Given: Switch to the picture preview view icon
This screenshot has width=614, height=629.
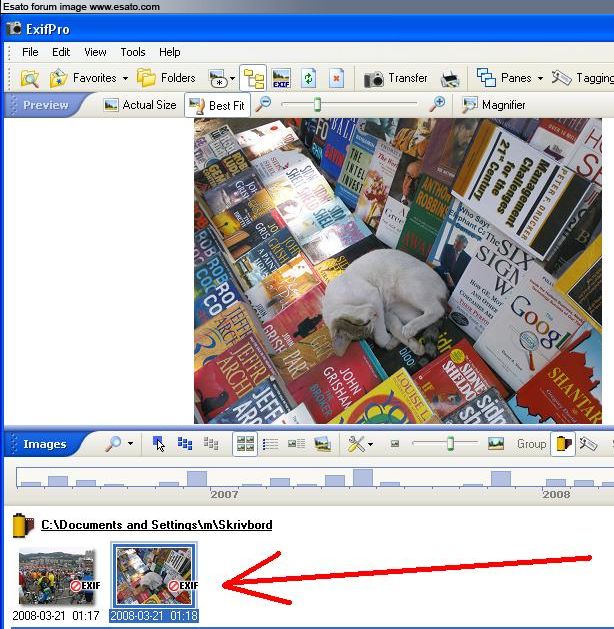Looking at the screenshot, I should pos(323,444).
